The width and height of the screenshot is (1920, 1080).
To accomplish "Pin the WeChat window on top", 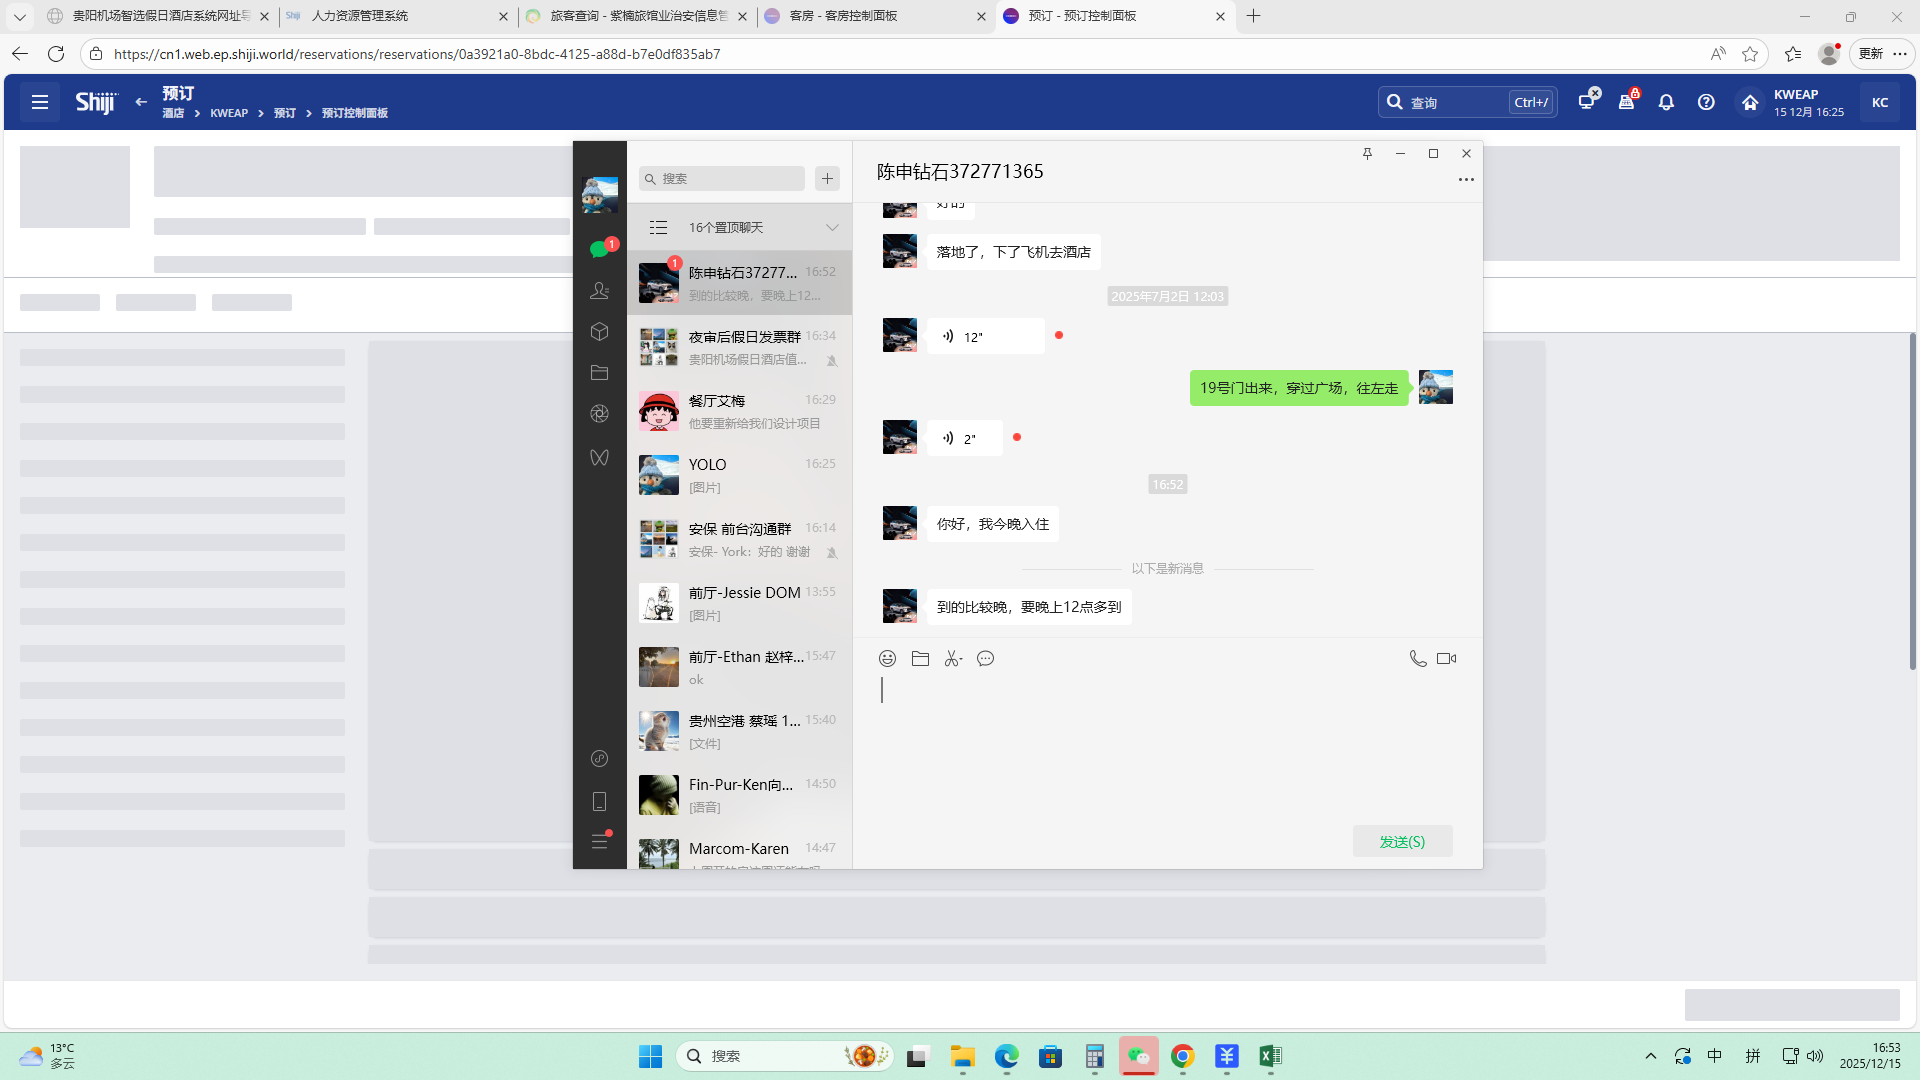I will click(1367, 154).
